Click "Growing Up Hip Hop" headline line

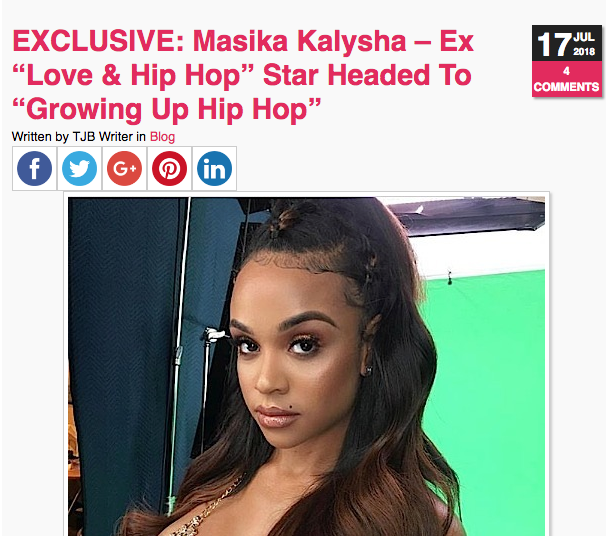[167, 110]
